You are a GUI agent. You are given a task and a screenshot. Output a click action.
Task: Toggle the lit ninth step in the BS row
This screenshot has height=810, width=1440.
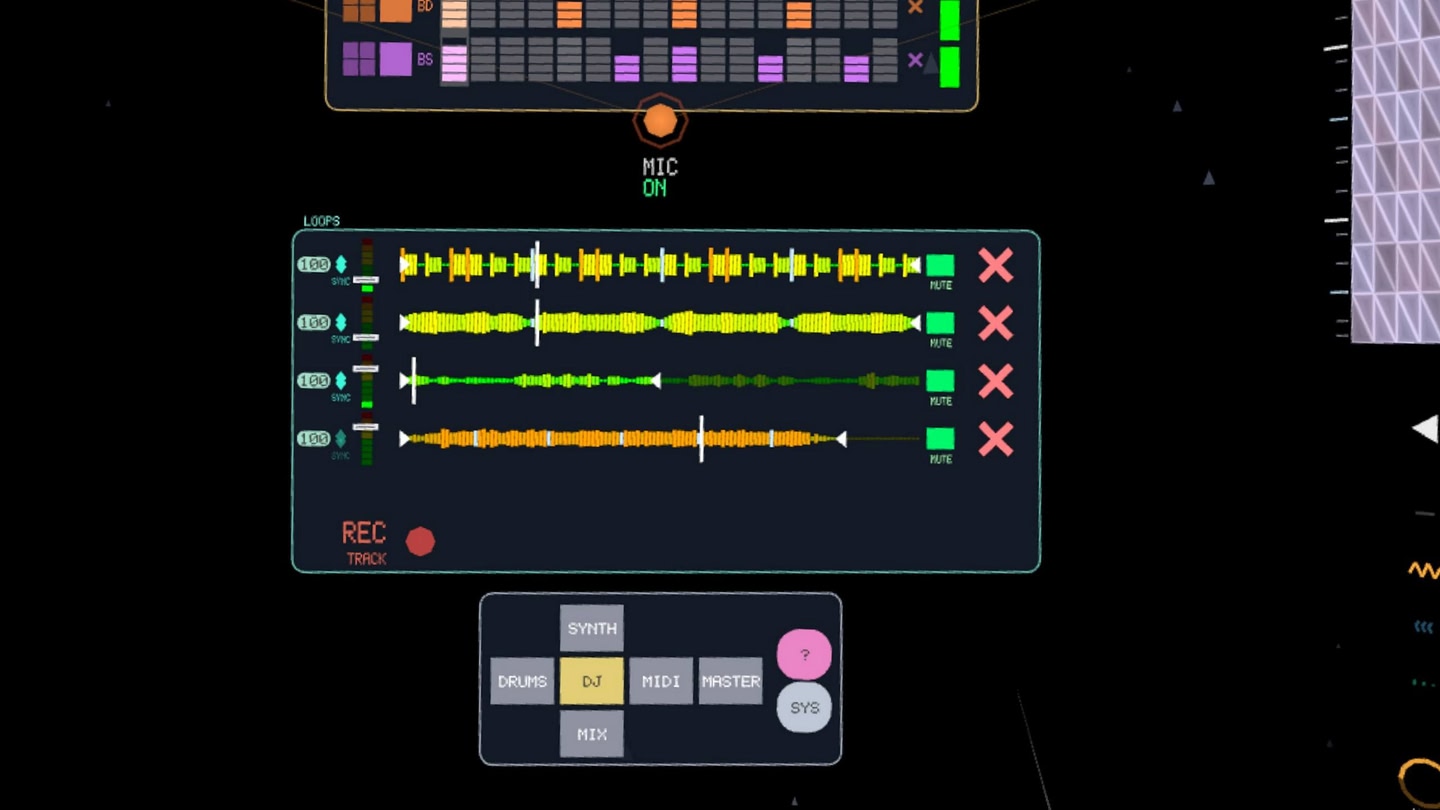click(x=685, y=64)
